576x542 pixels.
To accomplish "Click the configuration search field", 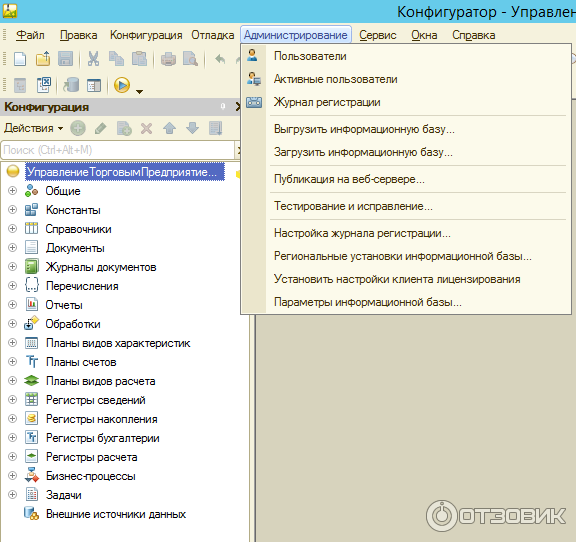I will pyautogui.click(x=118, y=150).
